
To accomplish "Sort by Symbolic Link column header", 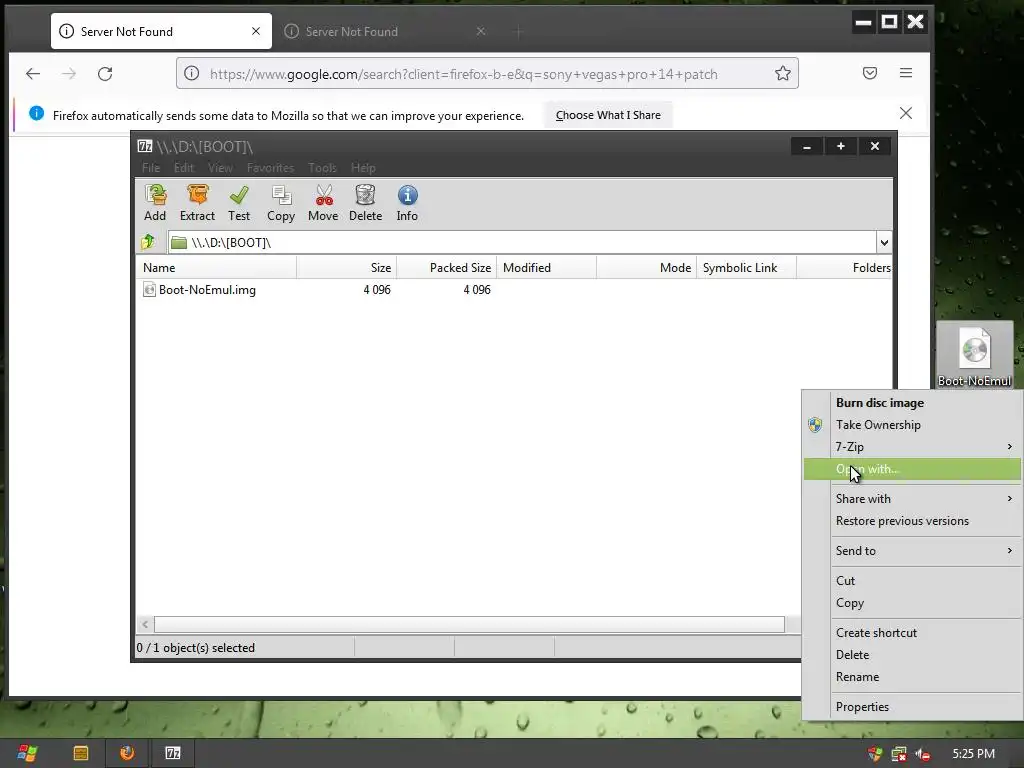I will pos(746,268).
